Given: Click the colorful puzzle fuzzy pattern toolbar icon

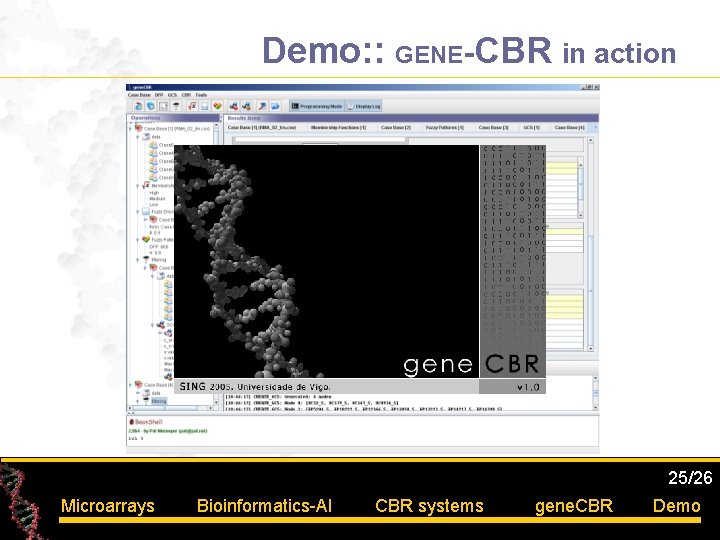Looking at the screenshot, I should pos(217,106).
